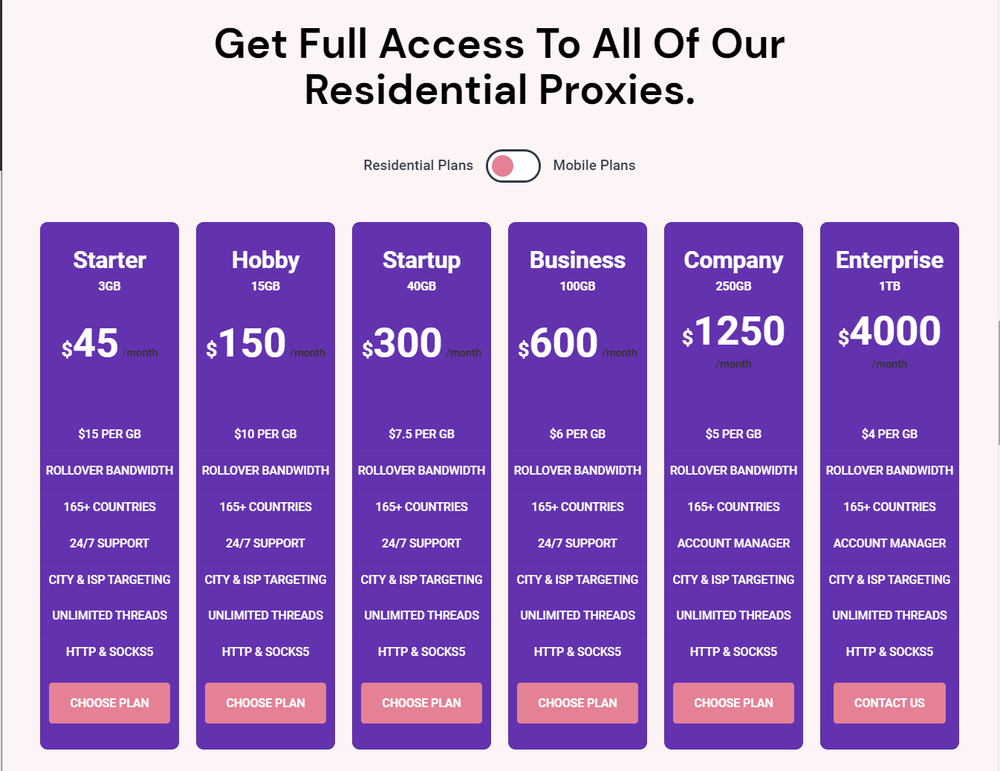The height and width of the screenshot is (771, 1000).
Task: Click the Startup plan title
Action: coord(422,260)
